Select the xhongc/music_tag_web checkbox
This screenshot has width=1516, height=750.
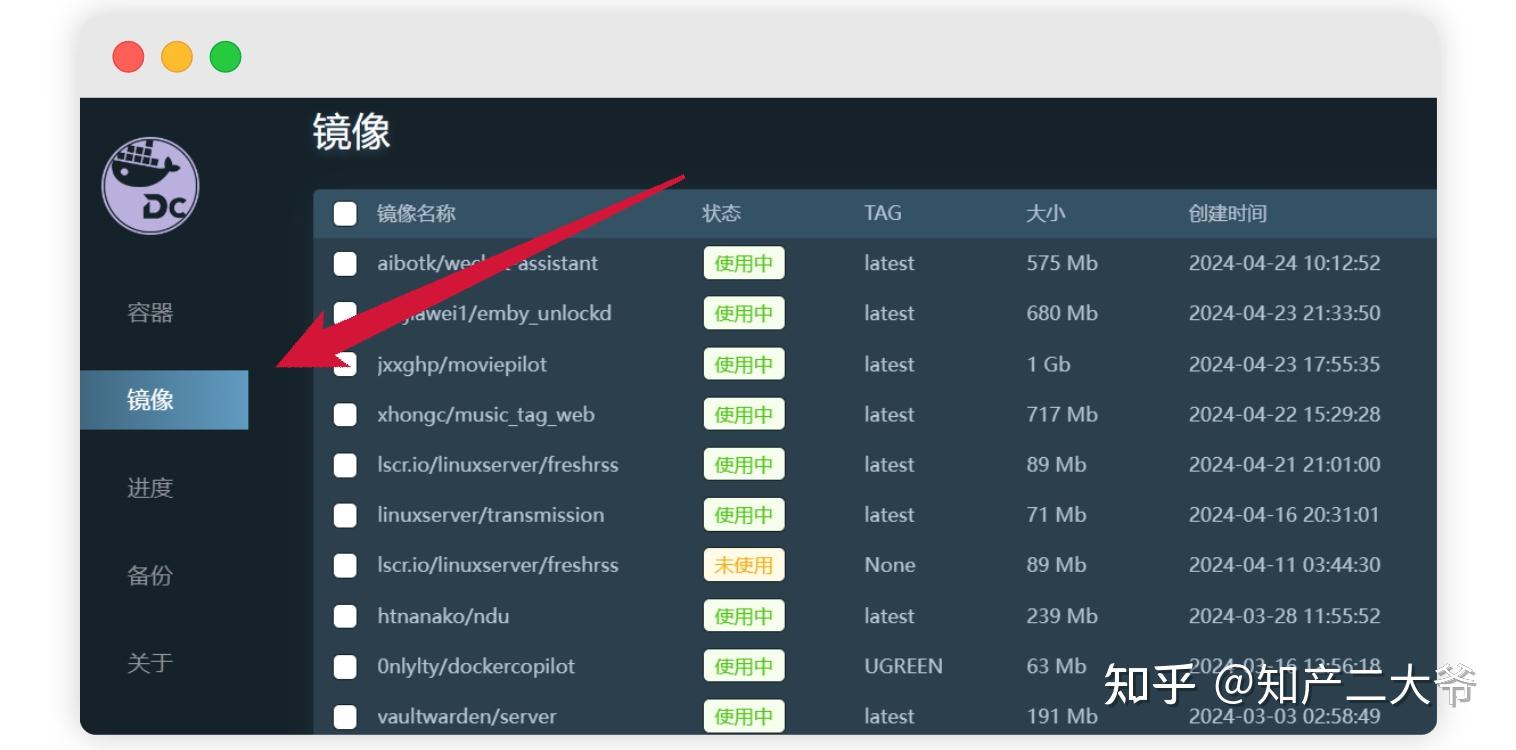coord(345,414)
